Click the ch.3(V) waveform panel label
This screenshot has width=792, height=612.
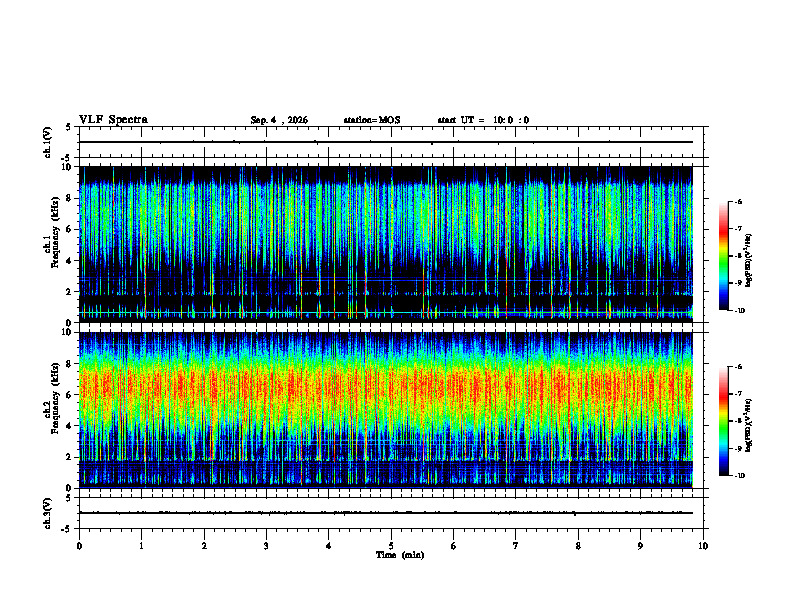point(48,514)
